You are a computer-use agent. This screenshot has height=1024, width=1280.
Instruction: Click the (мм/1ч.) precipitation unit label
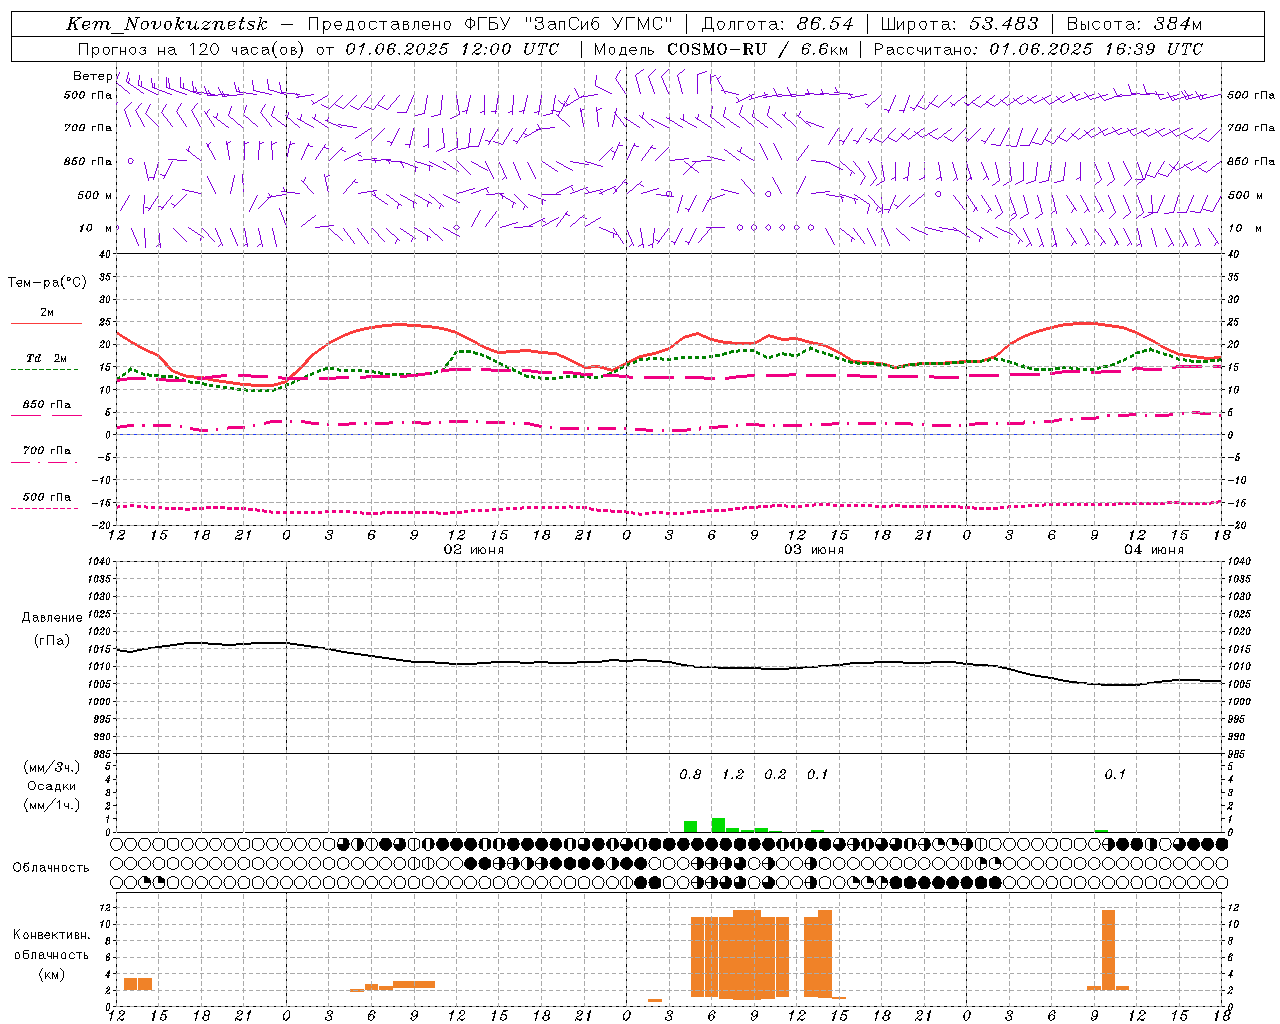tap(51, 805)
